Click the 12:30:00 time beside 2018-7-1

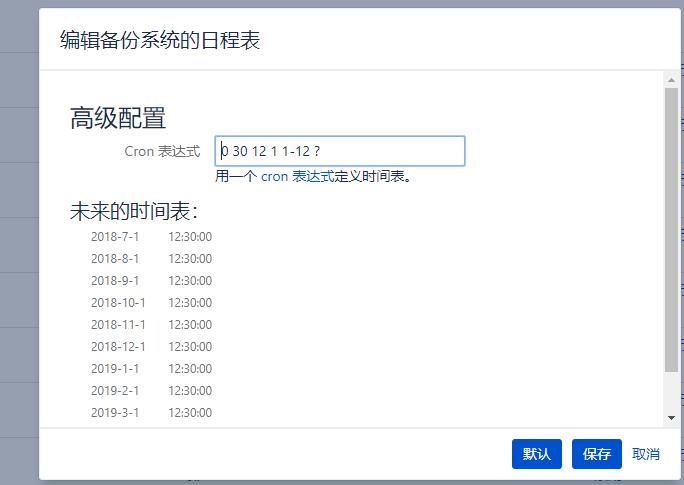(x=190, y=237)
